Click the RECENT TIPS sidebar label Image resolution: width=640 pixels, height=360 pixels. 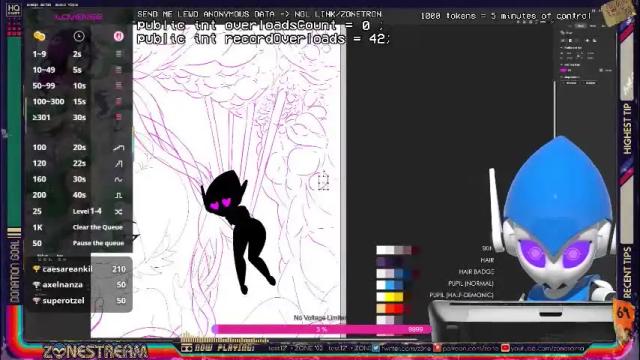(627, 272)
